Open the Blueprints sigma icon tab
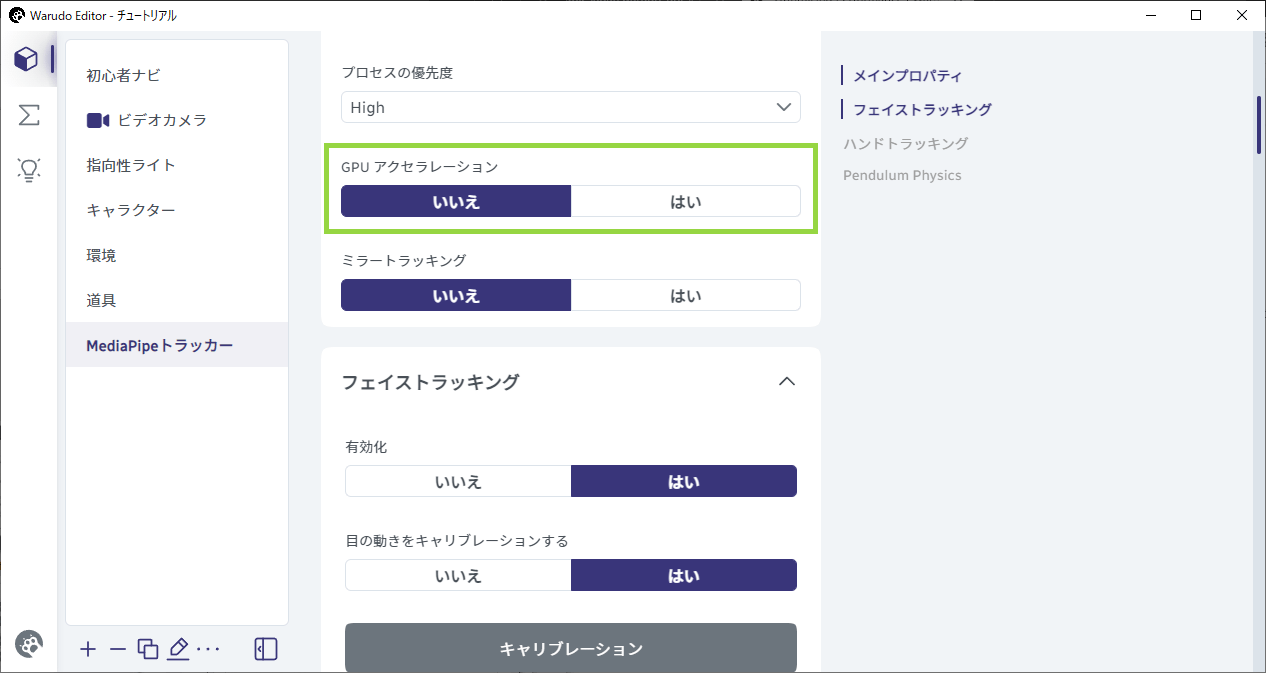Screen dimensions: 1266x673 29,115
